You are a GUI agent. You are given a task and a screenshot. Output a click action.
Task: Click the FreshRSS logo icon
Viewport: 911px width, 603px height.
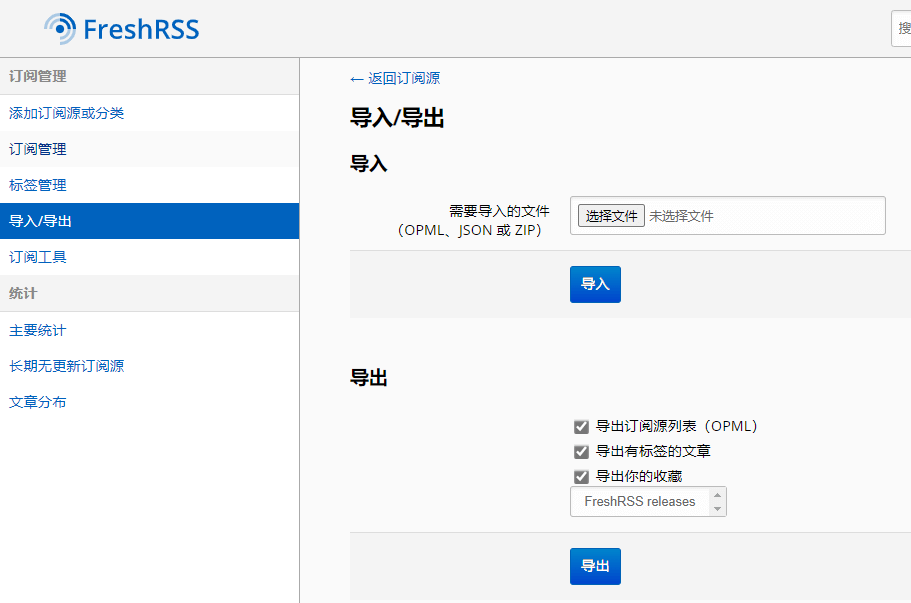60,29
